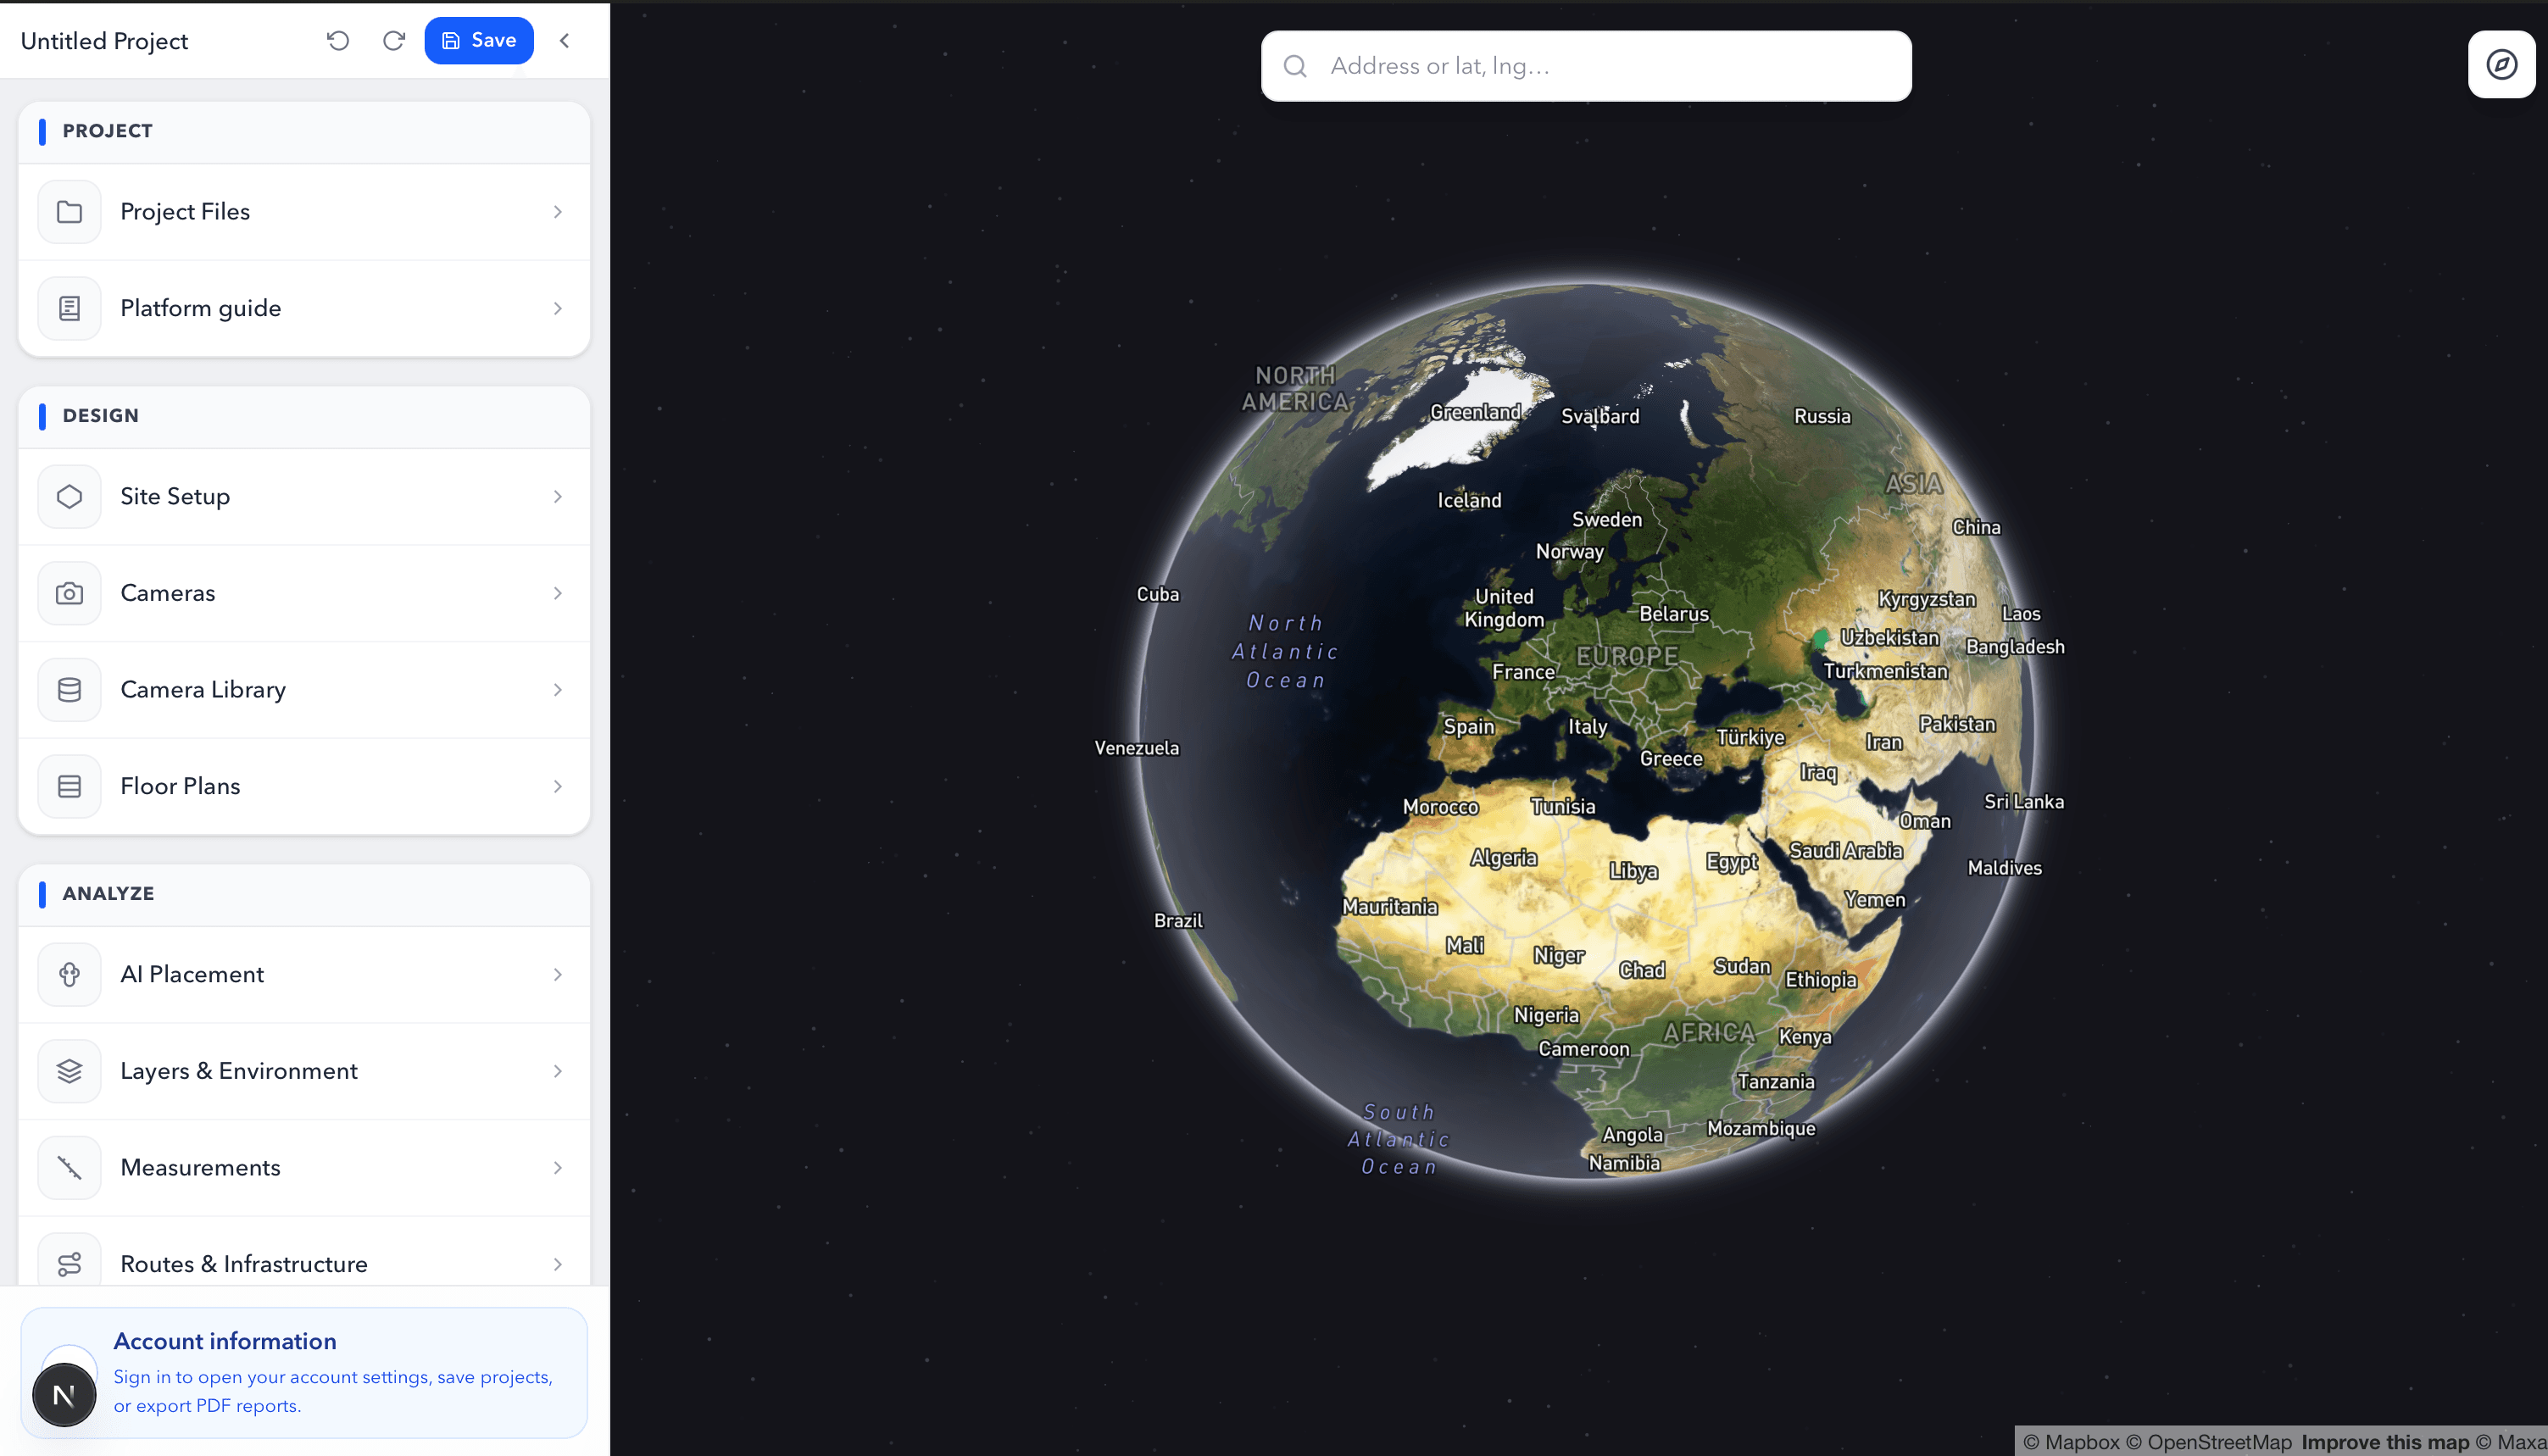Screen dimensions: 2548x1456
Task: Click the N user avatar circle
Action: tap(64, 1394)
